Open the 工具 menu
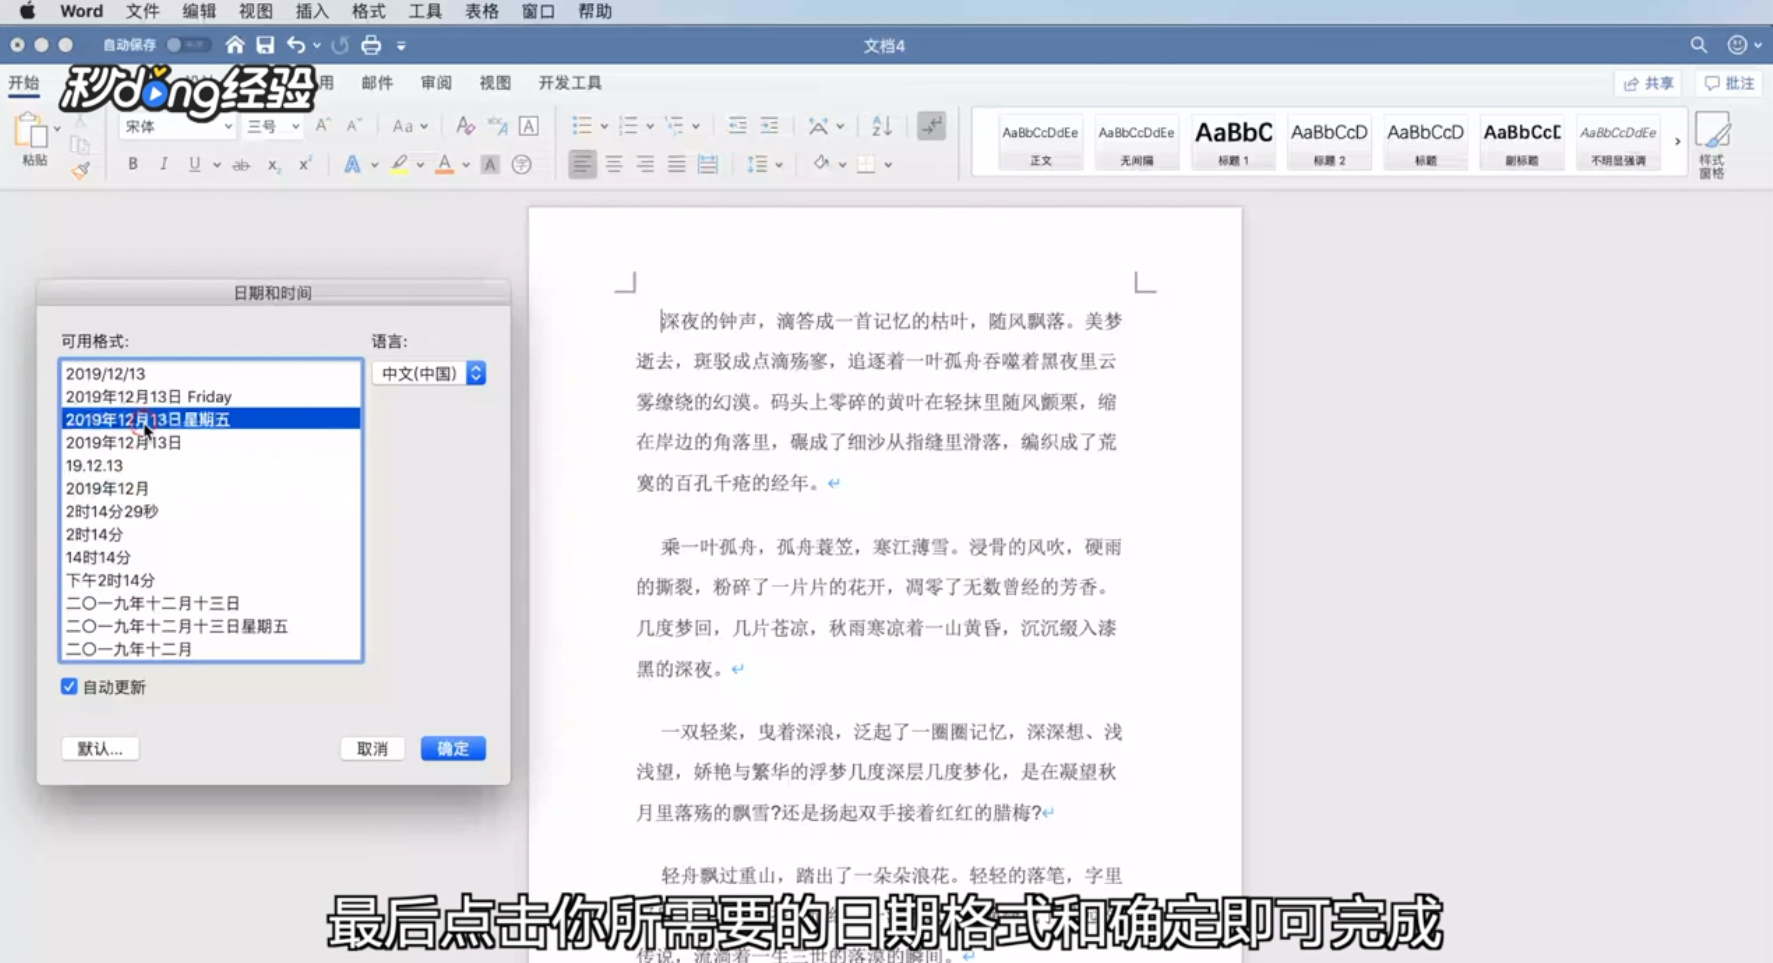This screenshot has height=963, width=1773. [x=425, y=11]
